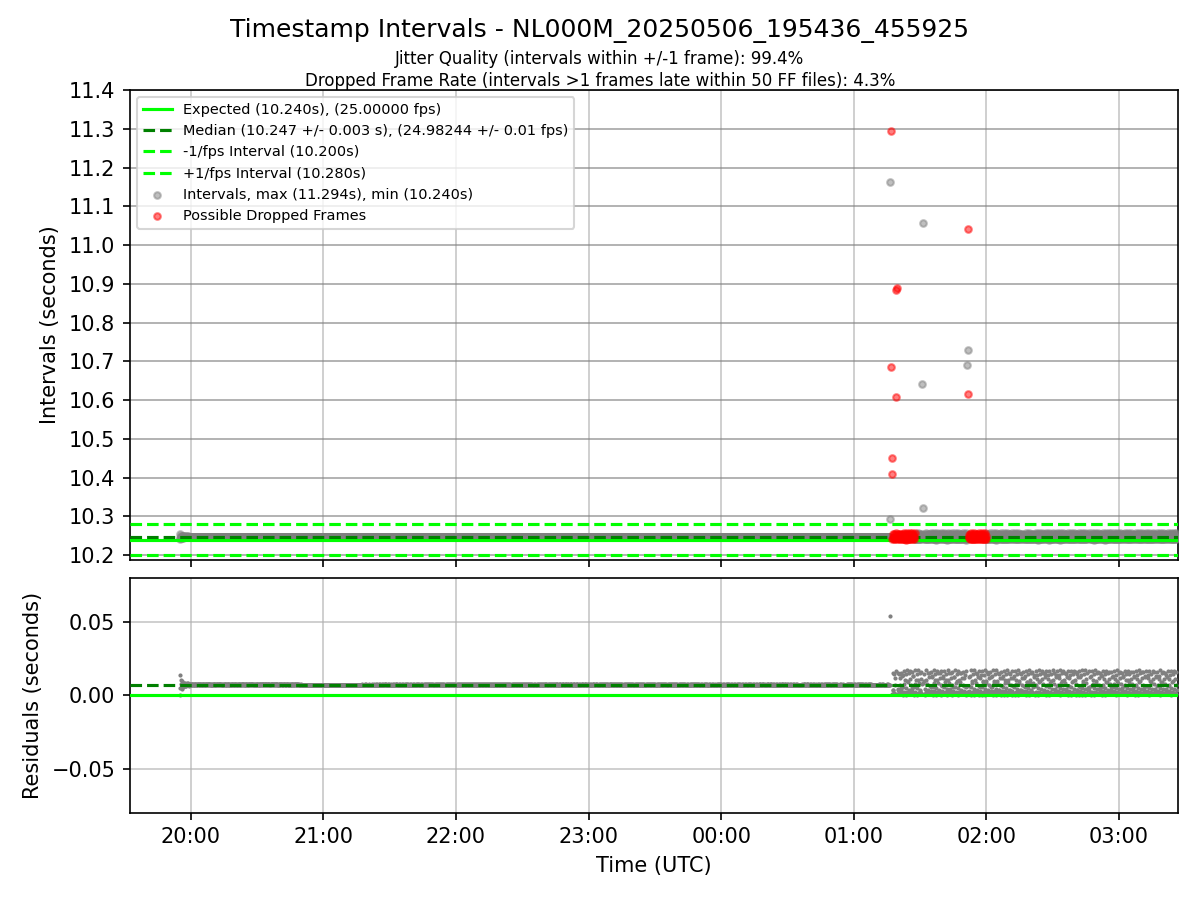The width and height of the screenshot is (1200, 900).
Task: Click the red point near 11.04 seconds
Action: 968,229
